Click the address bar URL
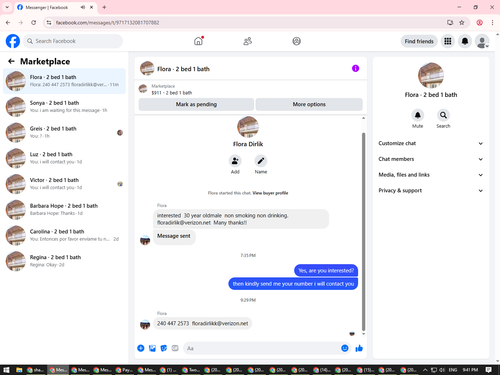 (107, 23)
